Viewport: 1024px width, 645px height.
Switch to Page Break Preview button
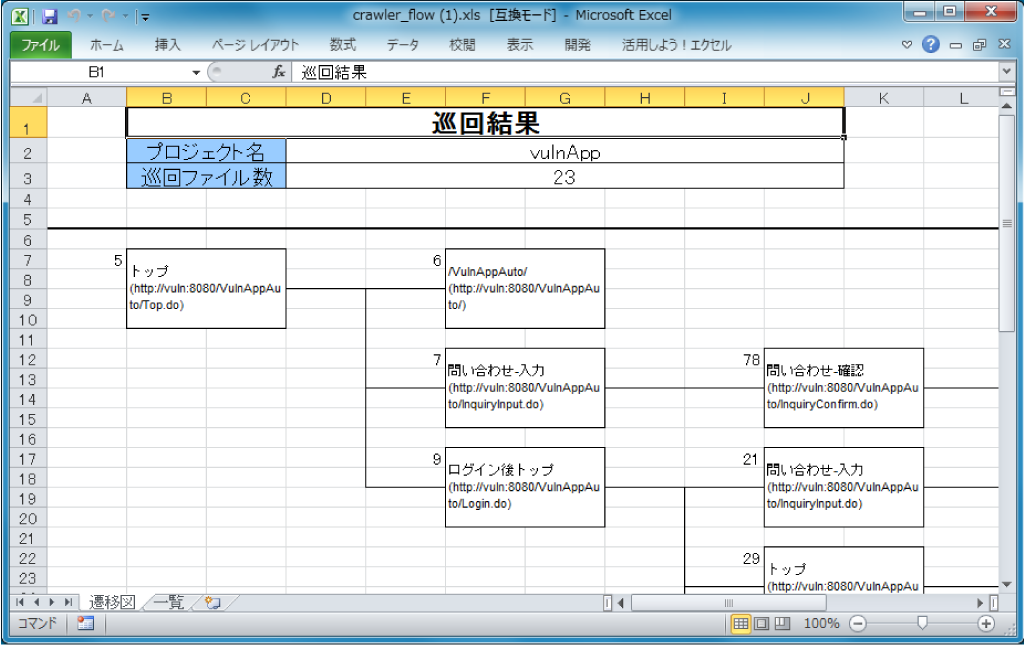(x=782, y=623)
